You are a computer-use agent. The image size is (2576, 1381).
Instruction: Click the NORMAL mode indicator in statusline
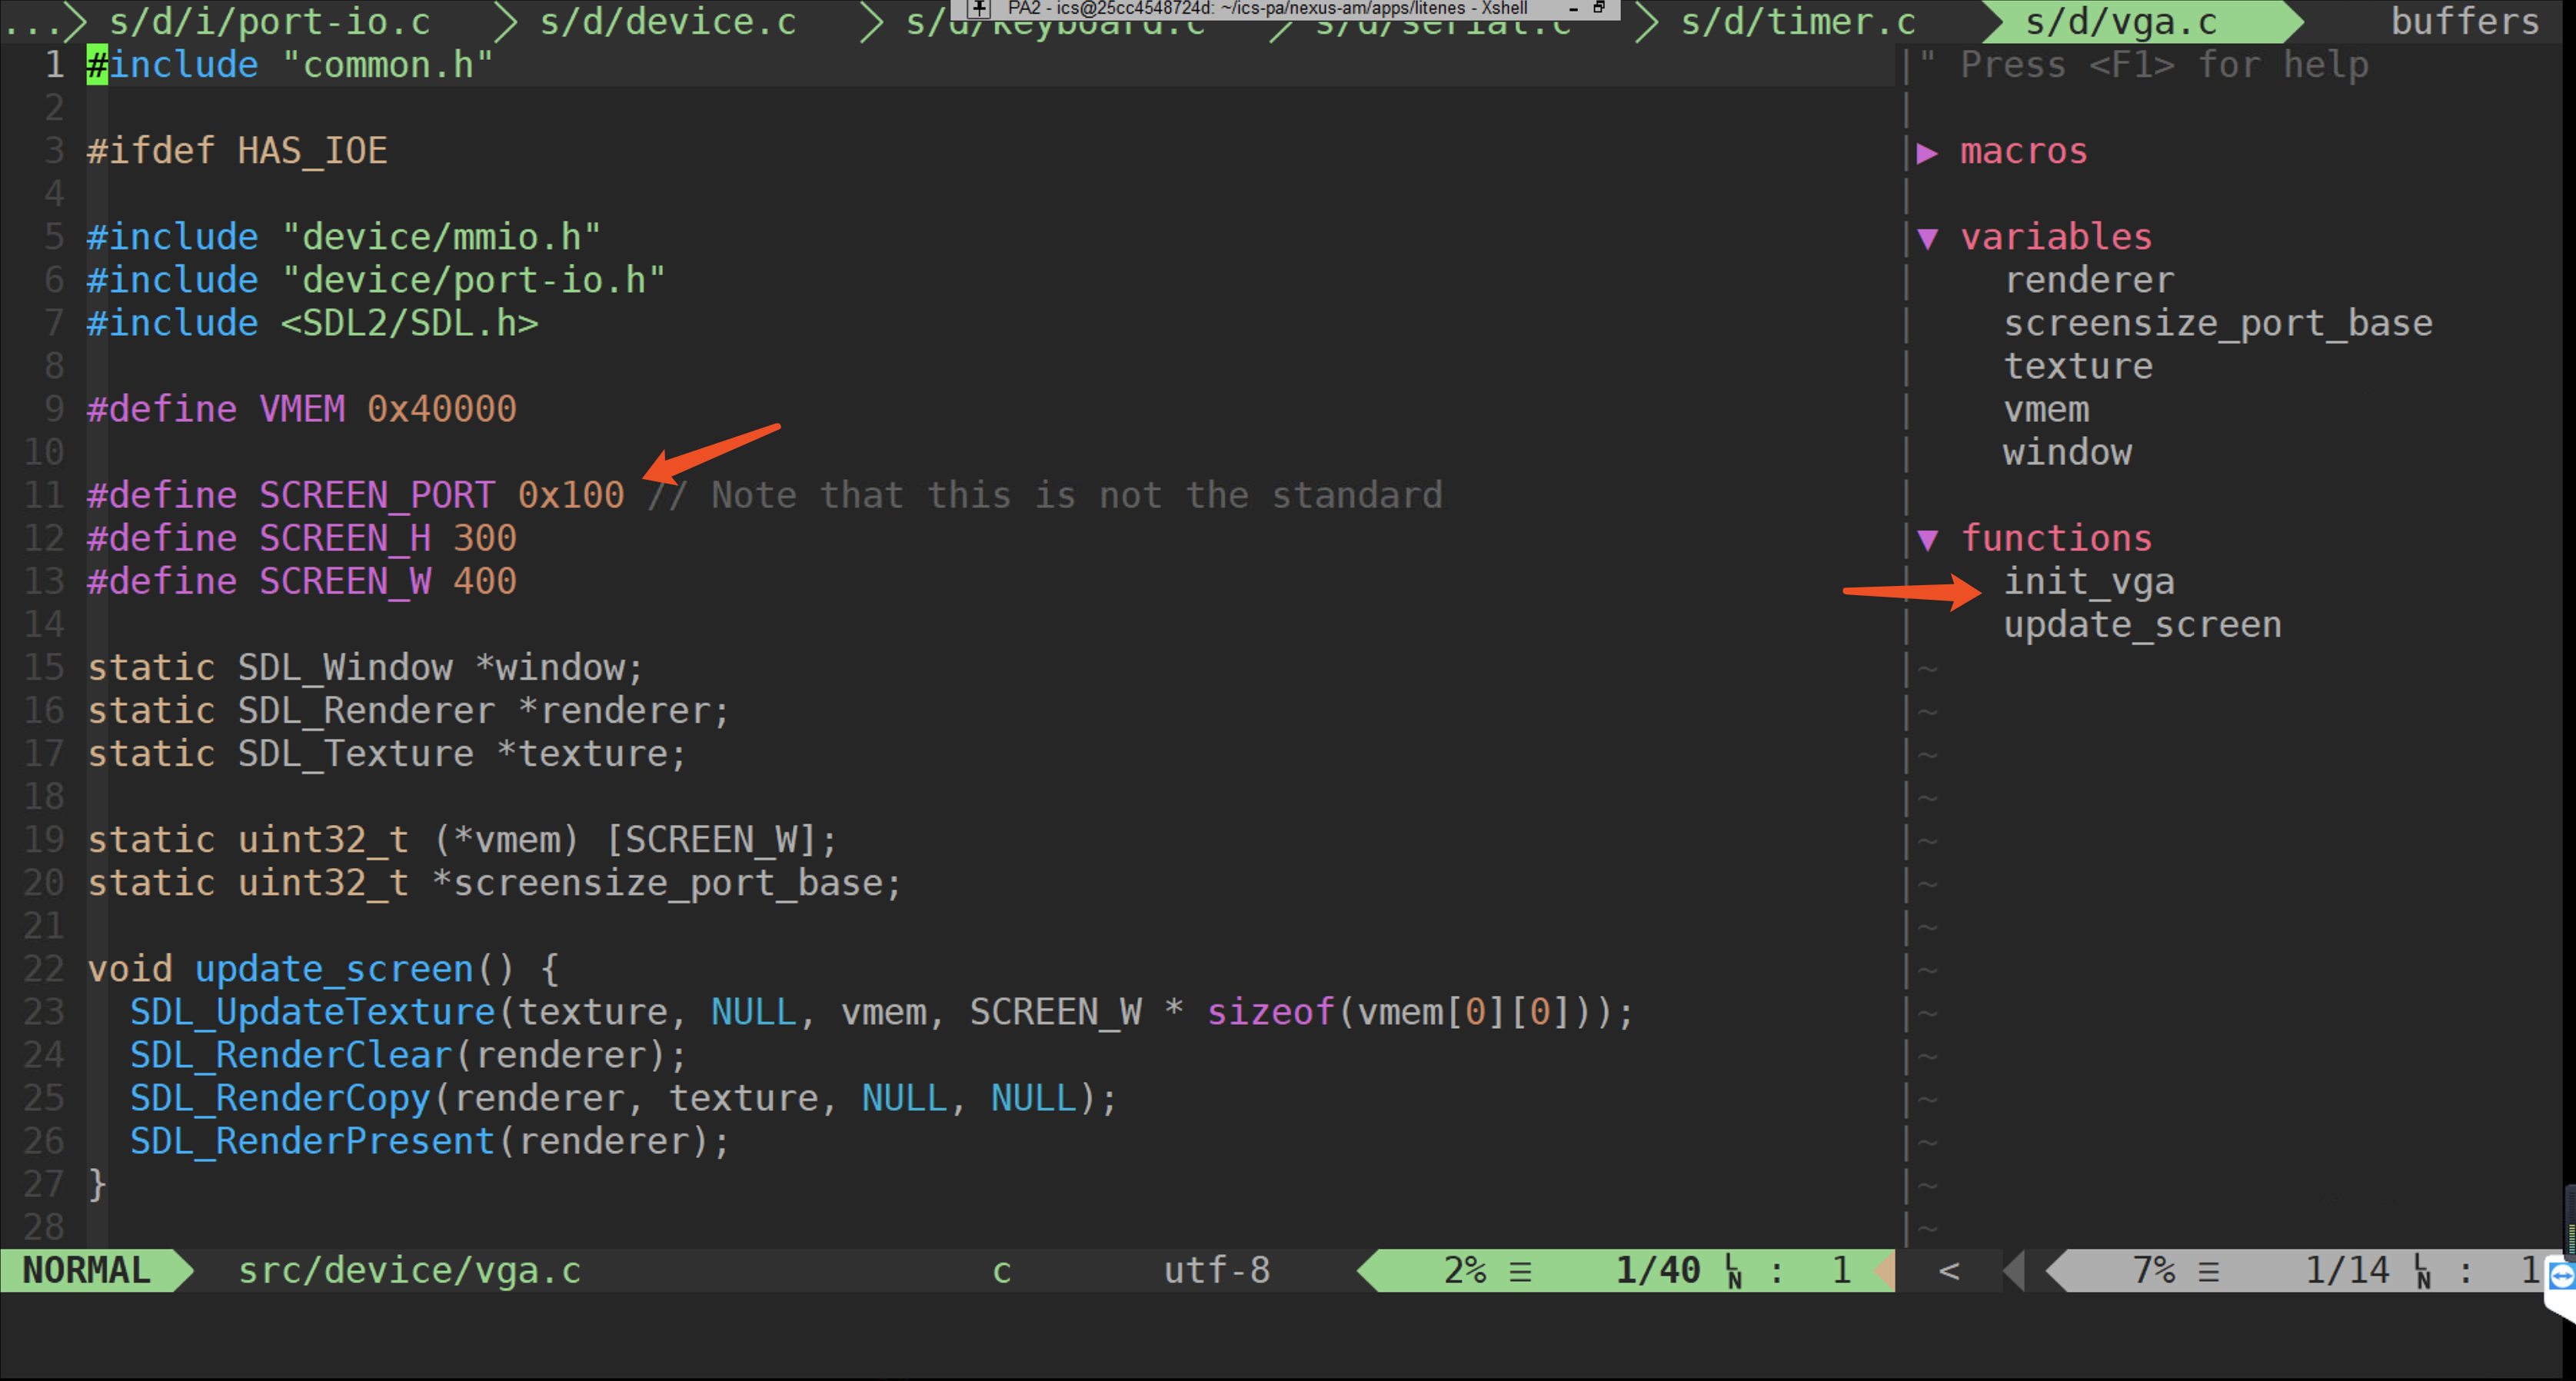(x=86, y=1270)
